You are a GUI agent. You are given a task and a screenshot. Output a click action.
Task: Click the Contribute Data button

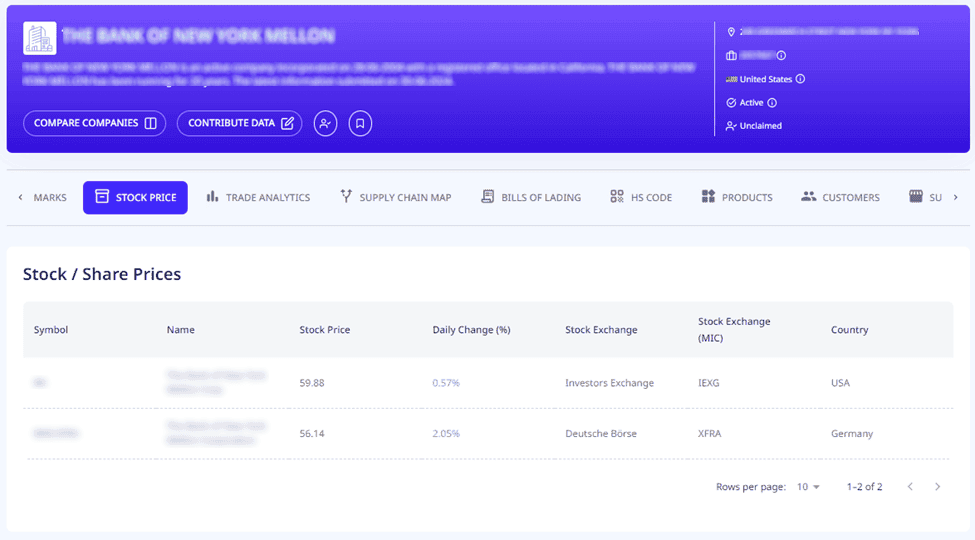[x=239, y=123]
